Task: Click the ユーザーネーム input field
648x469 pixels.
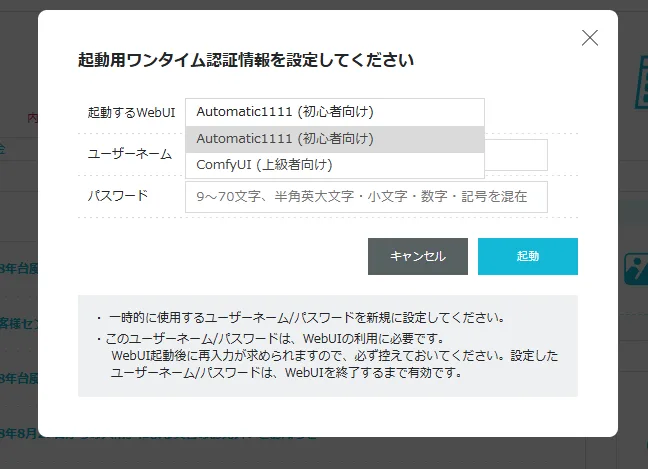Action: click(x=516, y=155)
